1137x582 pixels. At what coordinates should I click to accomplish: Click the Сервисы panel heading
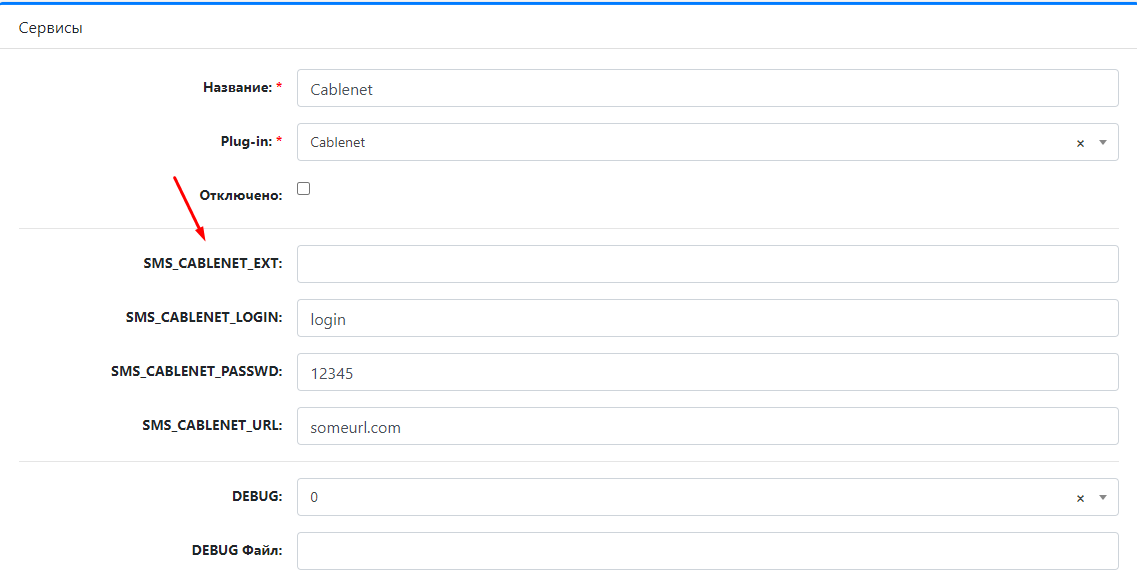click(x=51, y=28)
